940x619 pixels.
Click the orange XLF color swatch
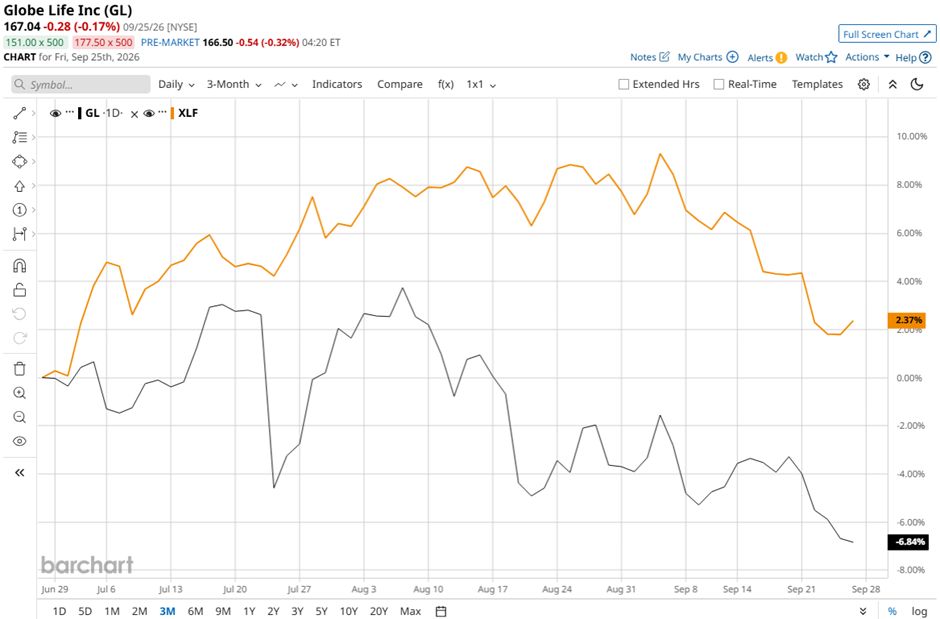tap(173, 113)
